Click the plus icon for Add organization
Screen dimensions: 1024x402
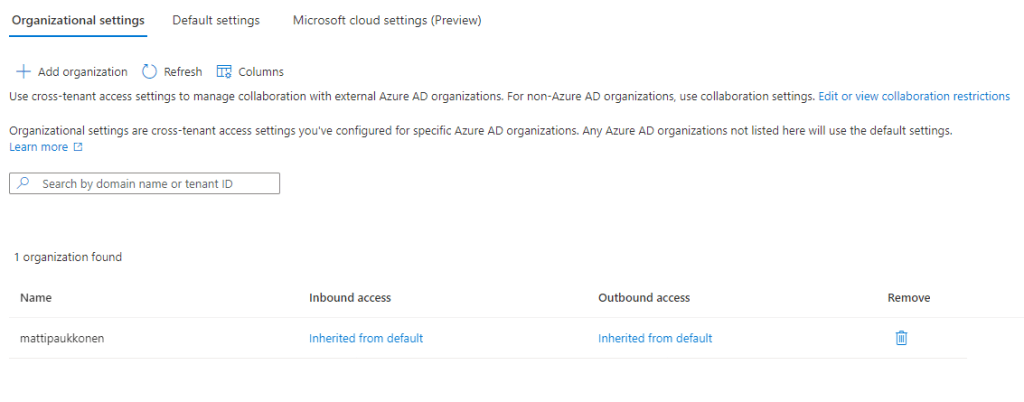pyautogui.click(x=23, y=72)
